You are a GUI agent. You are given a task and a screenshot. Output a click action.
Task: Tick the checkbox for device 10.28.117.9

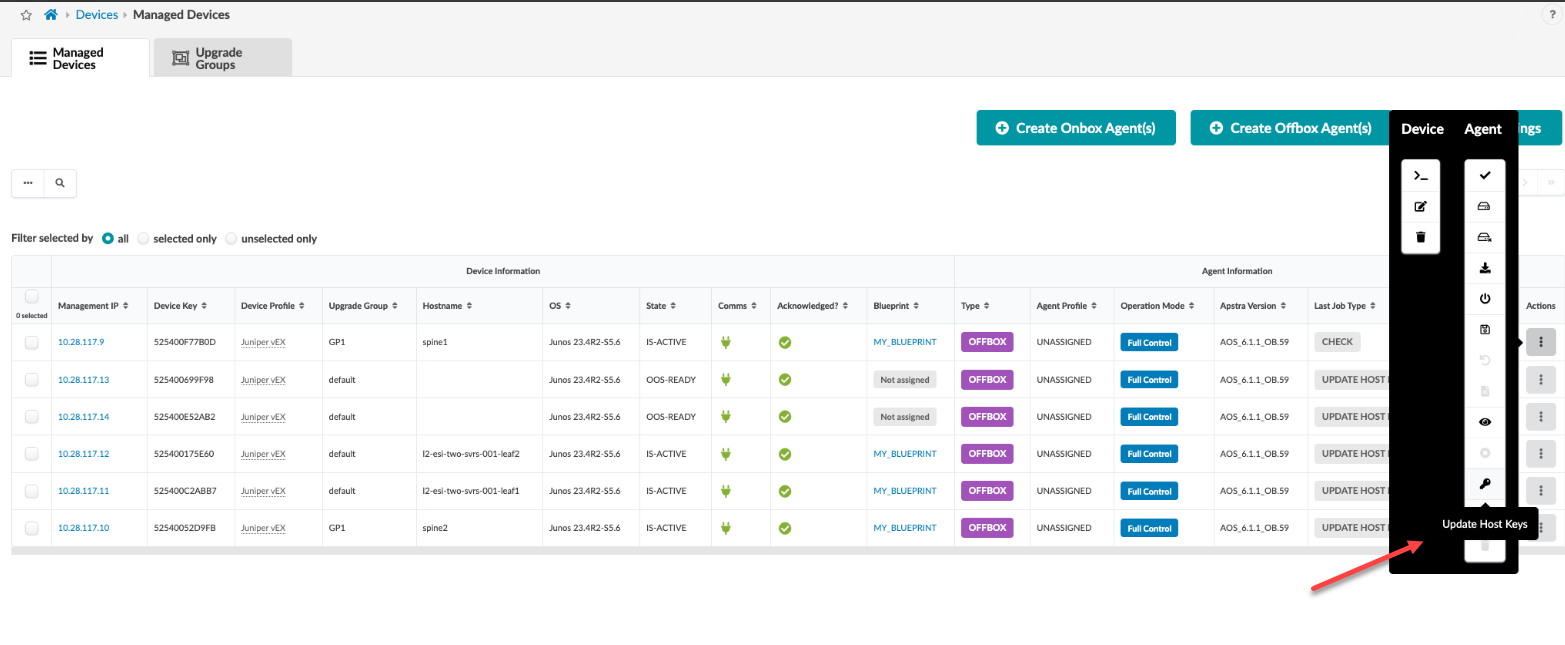(32, 342)
